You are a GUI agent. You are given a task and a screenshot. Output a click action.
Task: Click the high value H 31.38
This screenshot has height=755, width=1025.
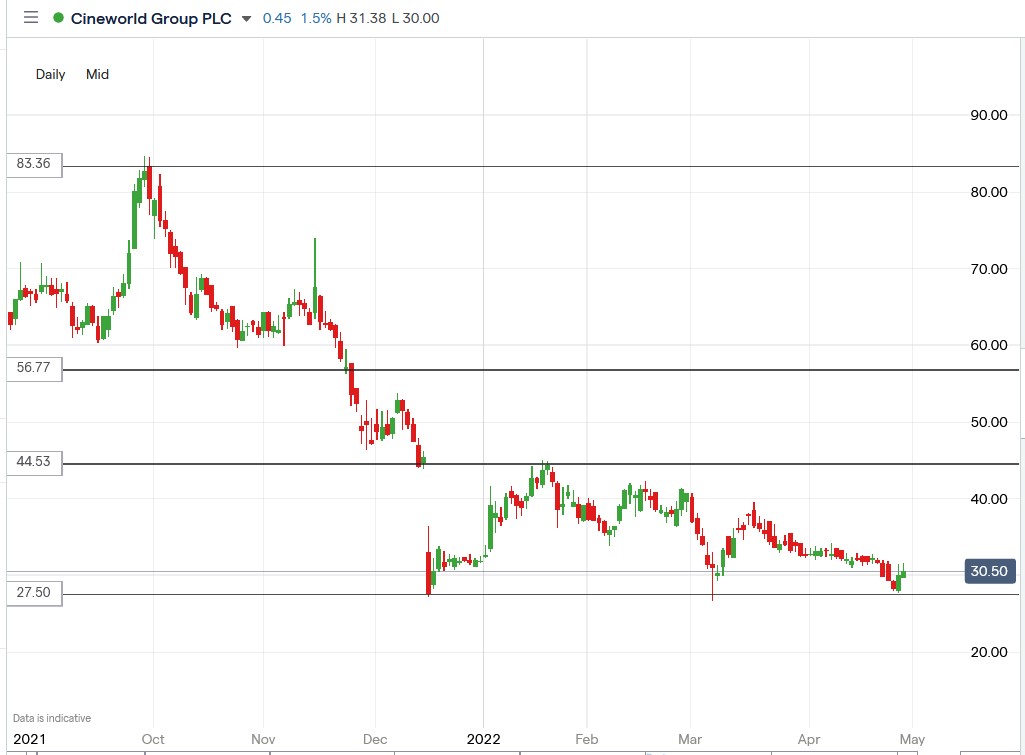366,17
